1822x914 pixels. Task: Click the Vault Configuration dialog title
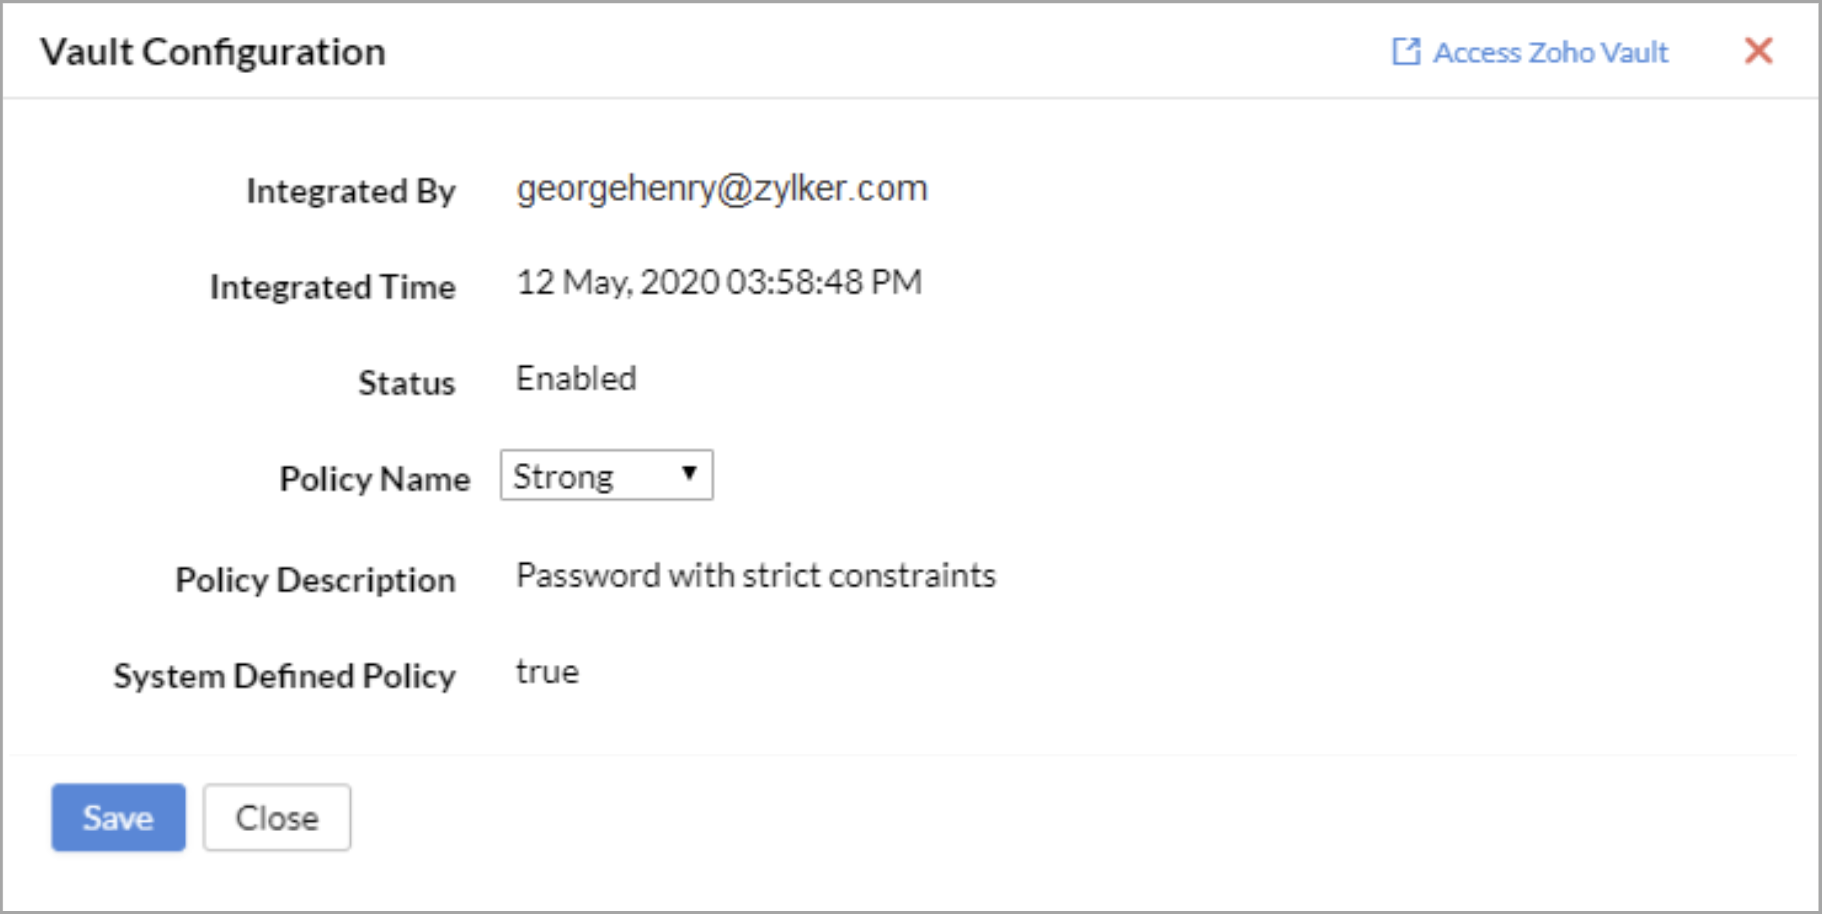click(213, 52)
